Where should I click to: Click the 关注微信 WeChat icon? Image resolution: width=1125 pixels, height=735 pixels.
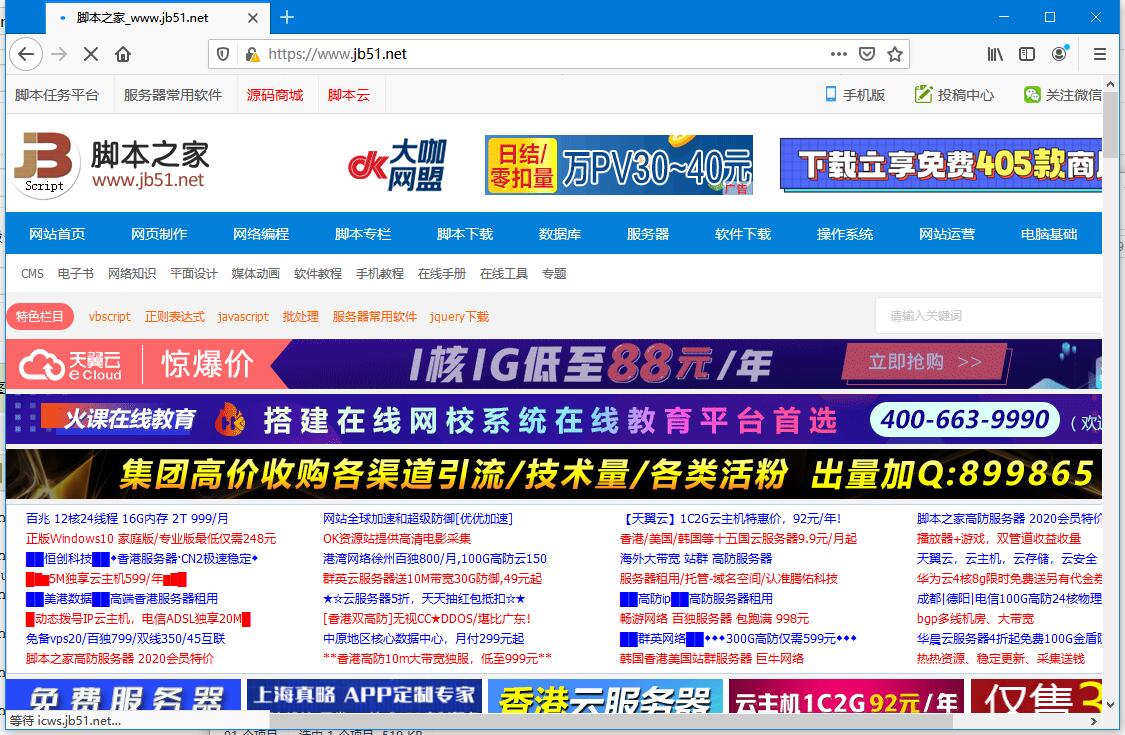coord(1032,94)
